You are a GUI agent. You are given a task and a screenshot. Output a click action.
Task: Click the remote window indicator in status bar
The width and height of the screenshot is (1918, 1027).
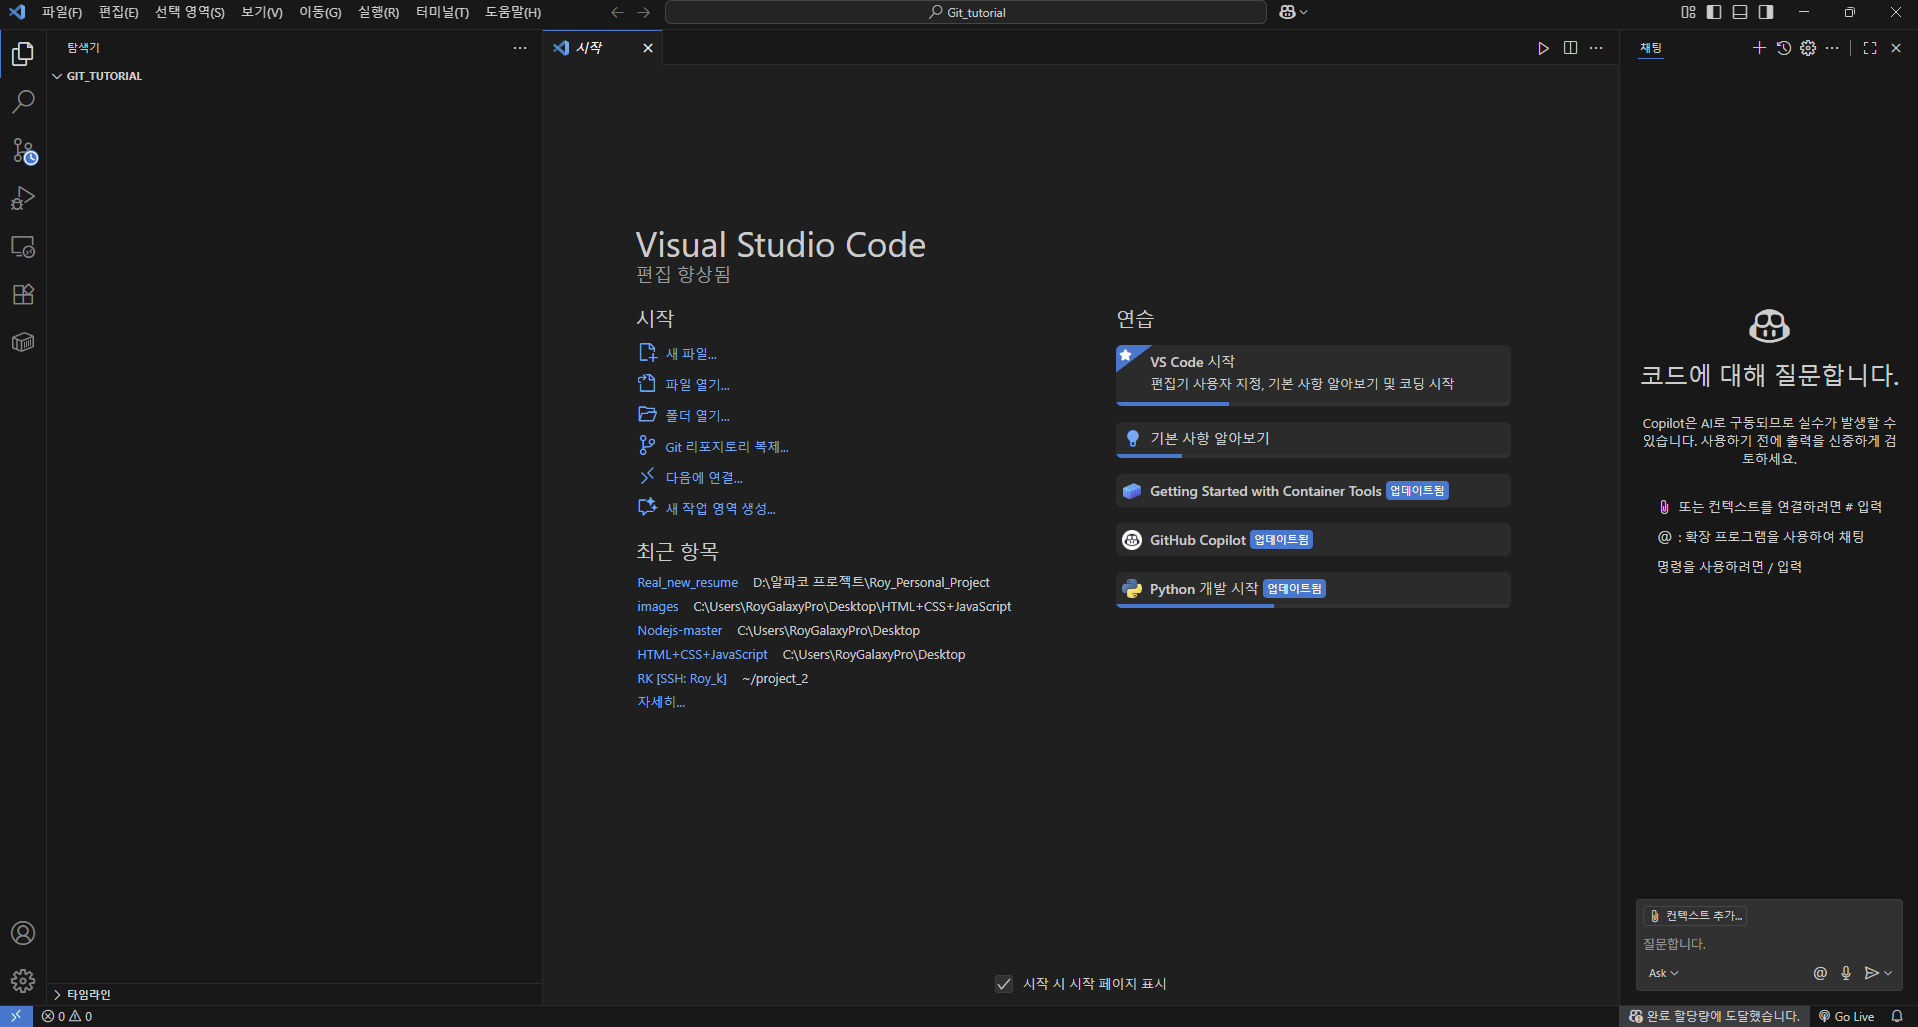coord(16,1016)
